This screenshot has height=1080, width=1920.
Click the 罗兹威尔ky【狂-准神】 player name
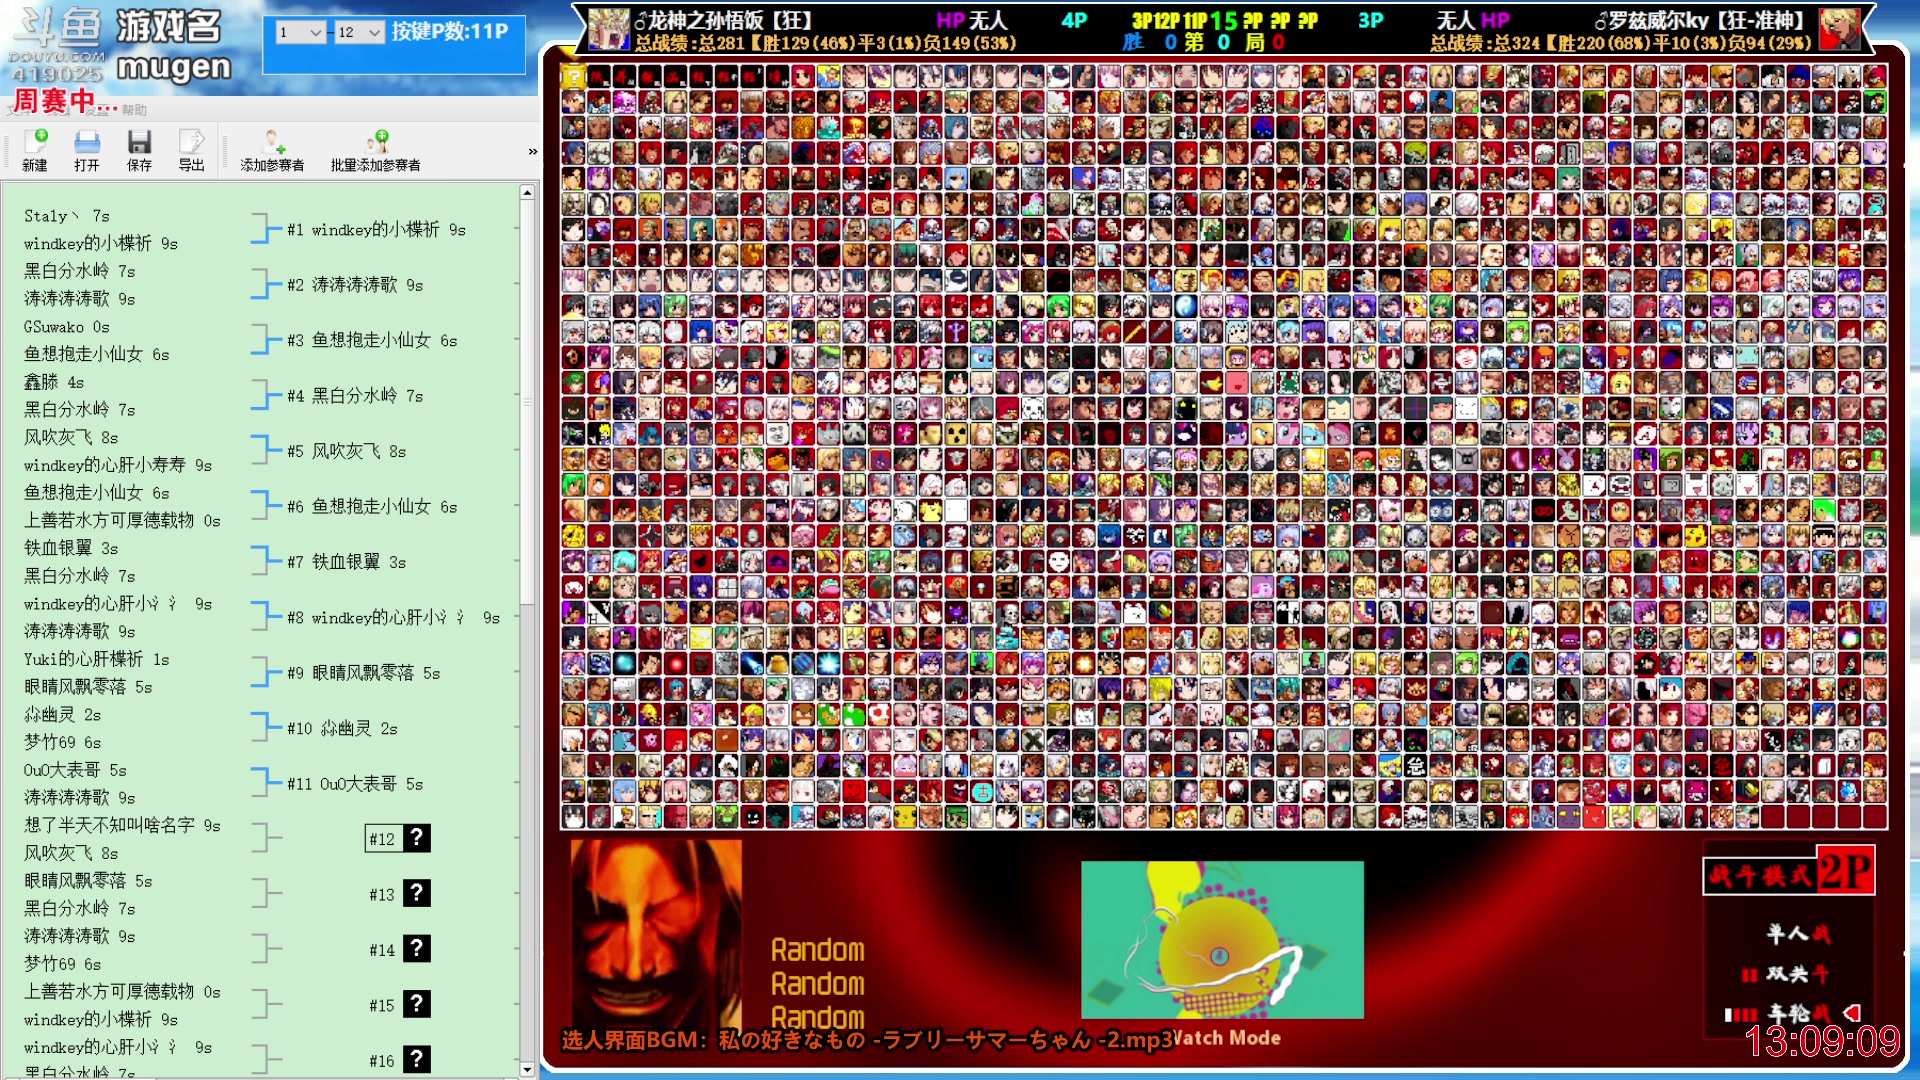coord(1700,20)
